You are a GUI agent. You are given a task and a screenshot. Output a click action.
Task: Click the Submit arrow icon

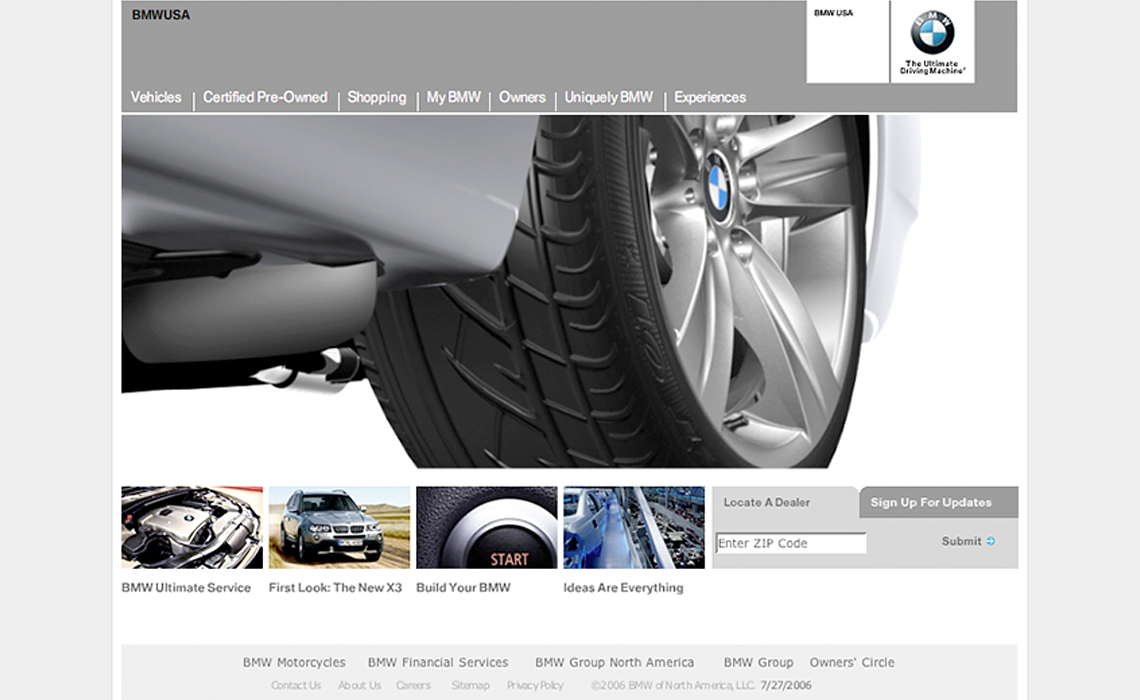pyautogui.click(x=991, y=541)
